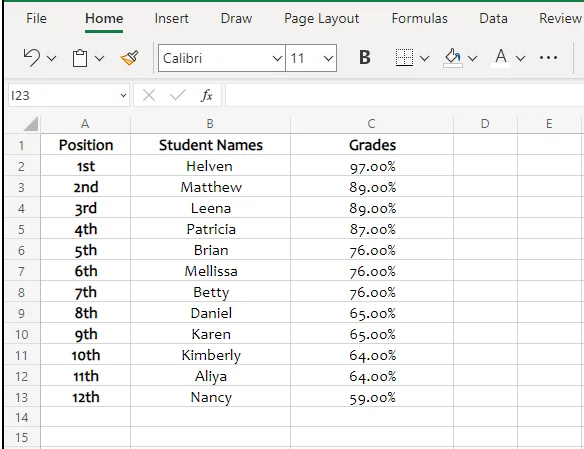Select the cell containing Matthew

(x=210, y=187)
